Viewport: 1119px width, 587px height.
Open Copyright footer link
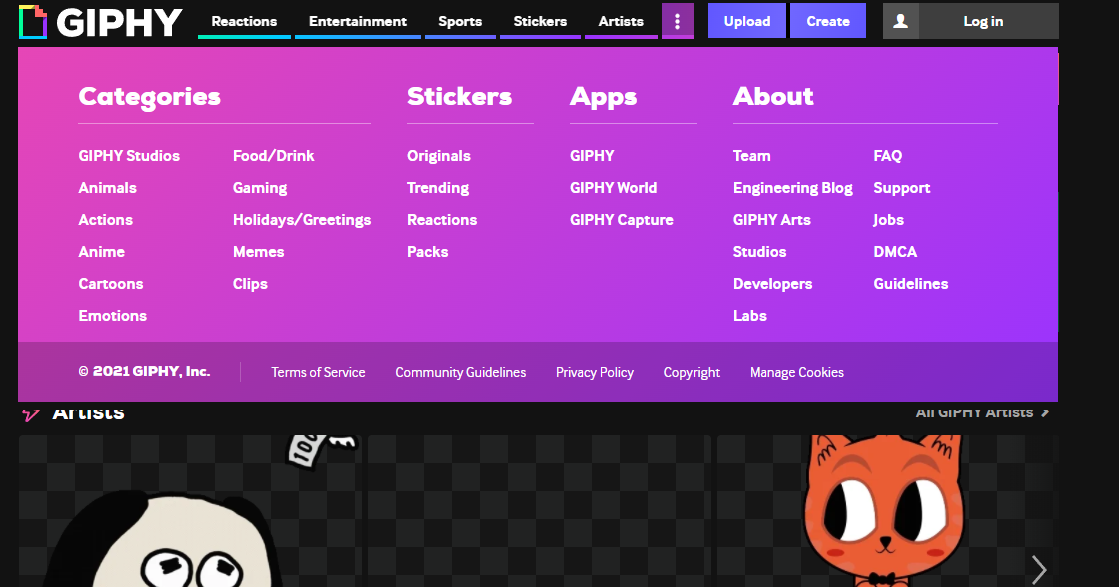click(x=692, y=372)
